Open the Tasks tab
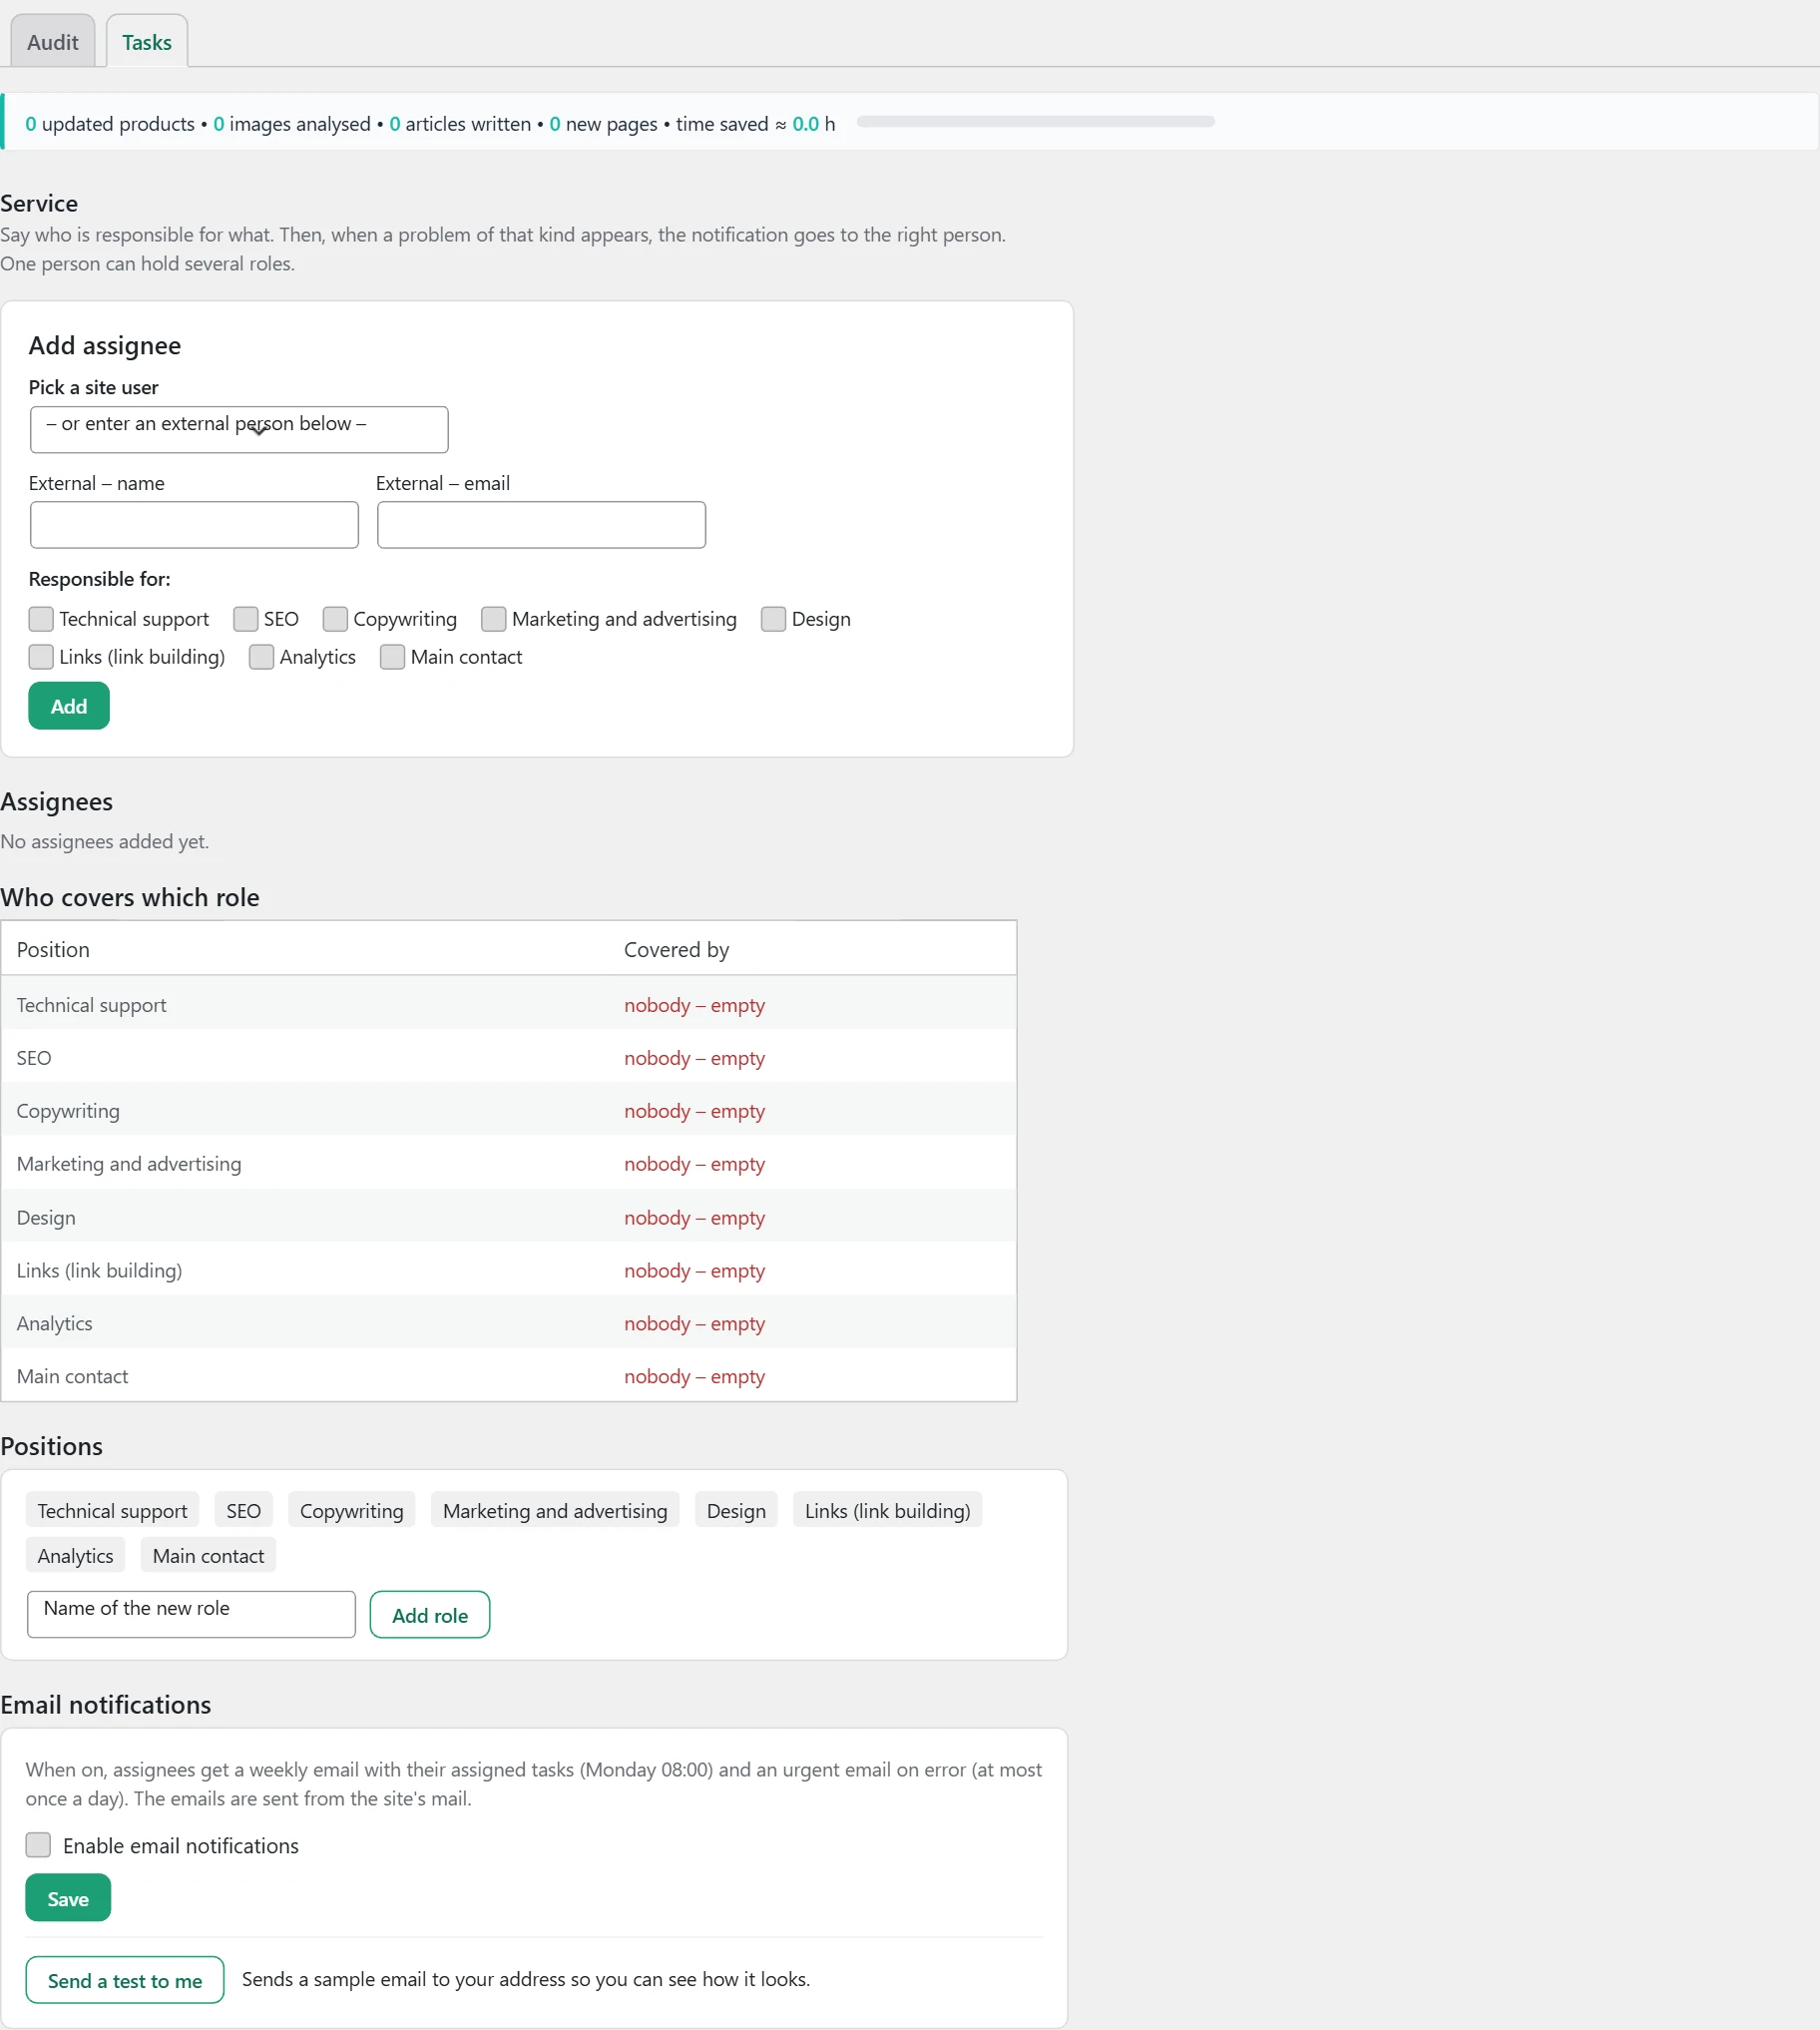 [147, 42]
